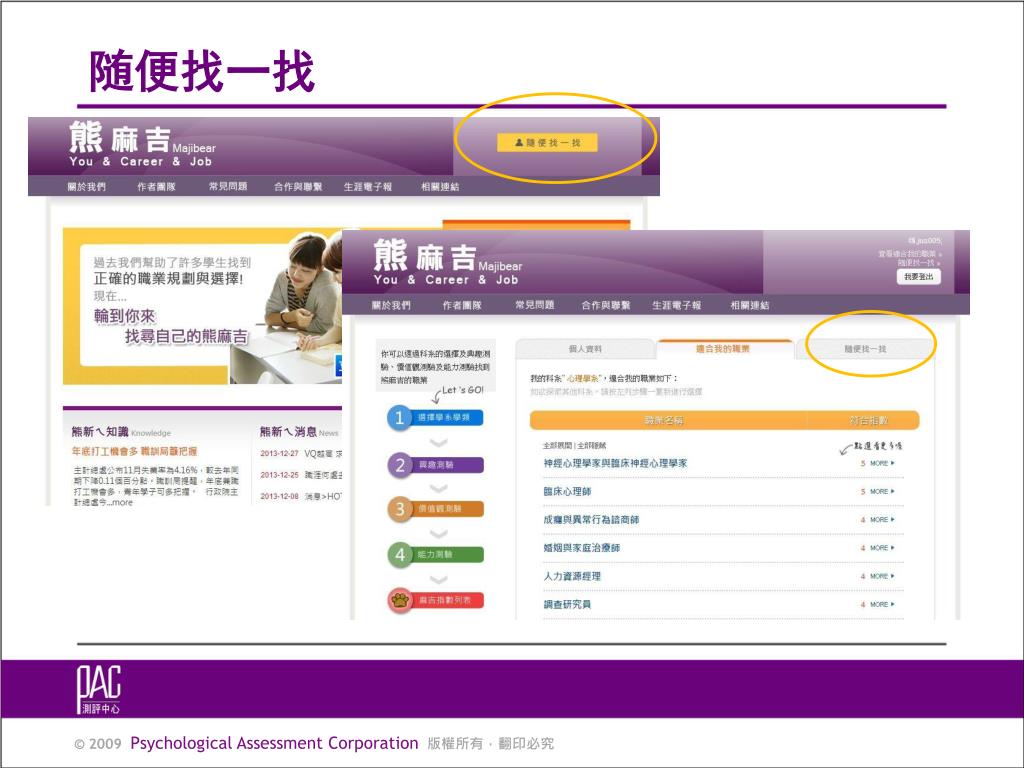The height and width of the screenshot is (768, 1024).
Task: Open career 神經心理學家與臨床神經心理學家
Action: (615, 463)
